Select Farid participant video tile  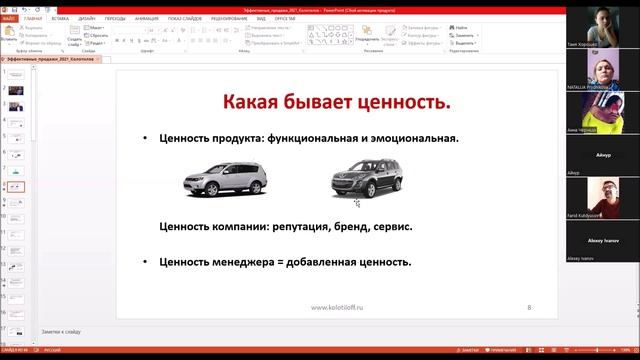click(603, 198)
